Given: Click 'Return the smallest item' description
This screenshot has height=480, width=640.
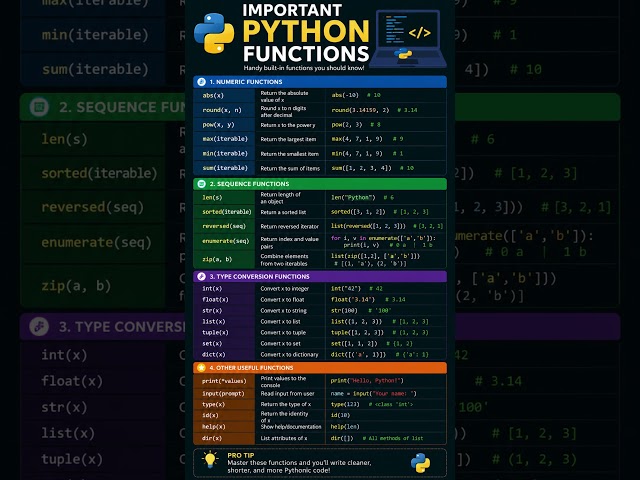Looking at the screenshot, I should pos(289,154).
